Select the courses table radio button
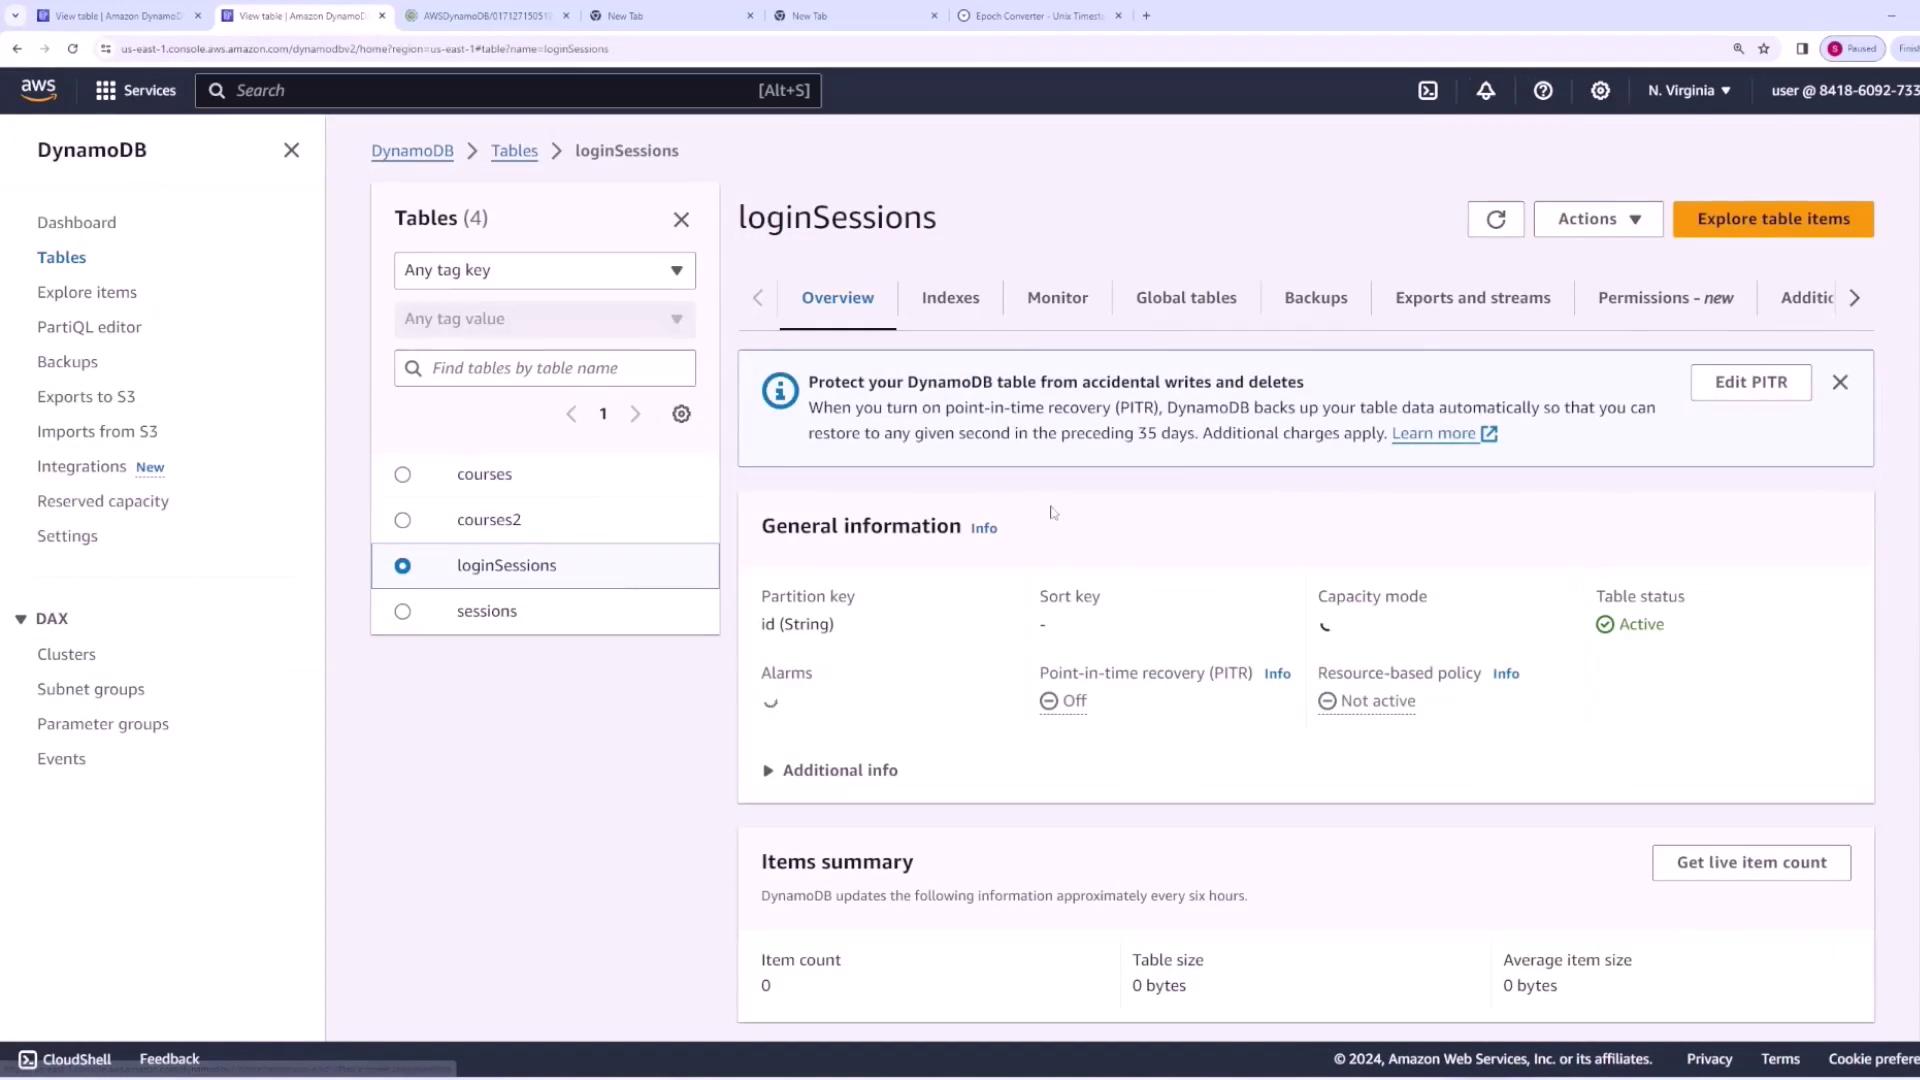Viewport: 1920px width, 1080px height. pyautogui.click(x=402, y=475)
